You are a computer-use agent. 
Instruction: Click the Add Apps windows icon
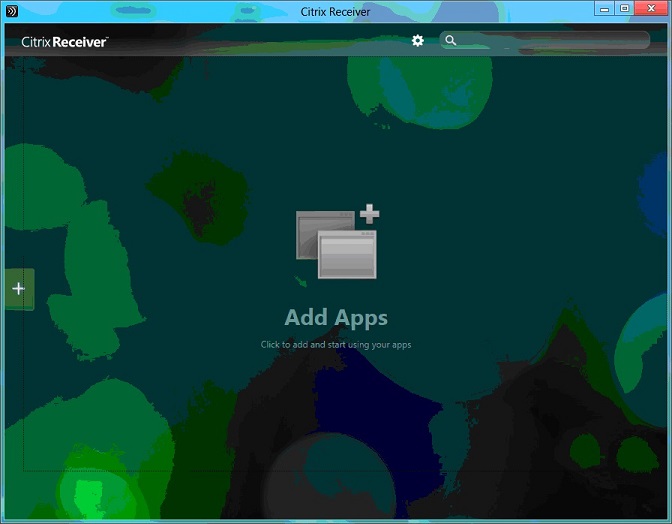[x=337, y=242]
